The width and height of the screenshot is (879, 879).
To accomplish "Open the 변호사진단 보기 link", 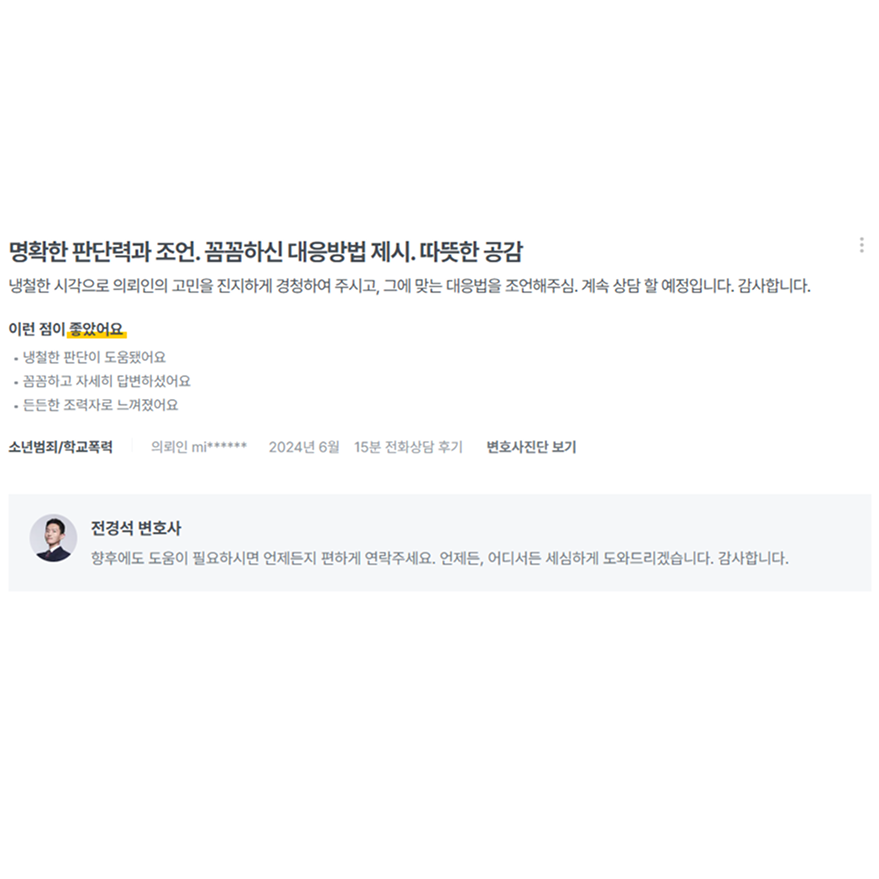I will pos(531,447).
